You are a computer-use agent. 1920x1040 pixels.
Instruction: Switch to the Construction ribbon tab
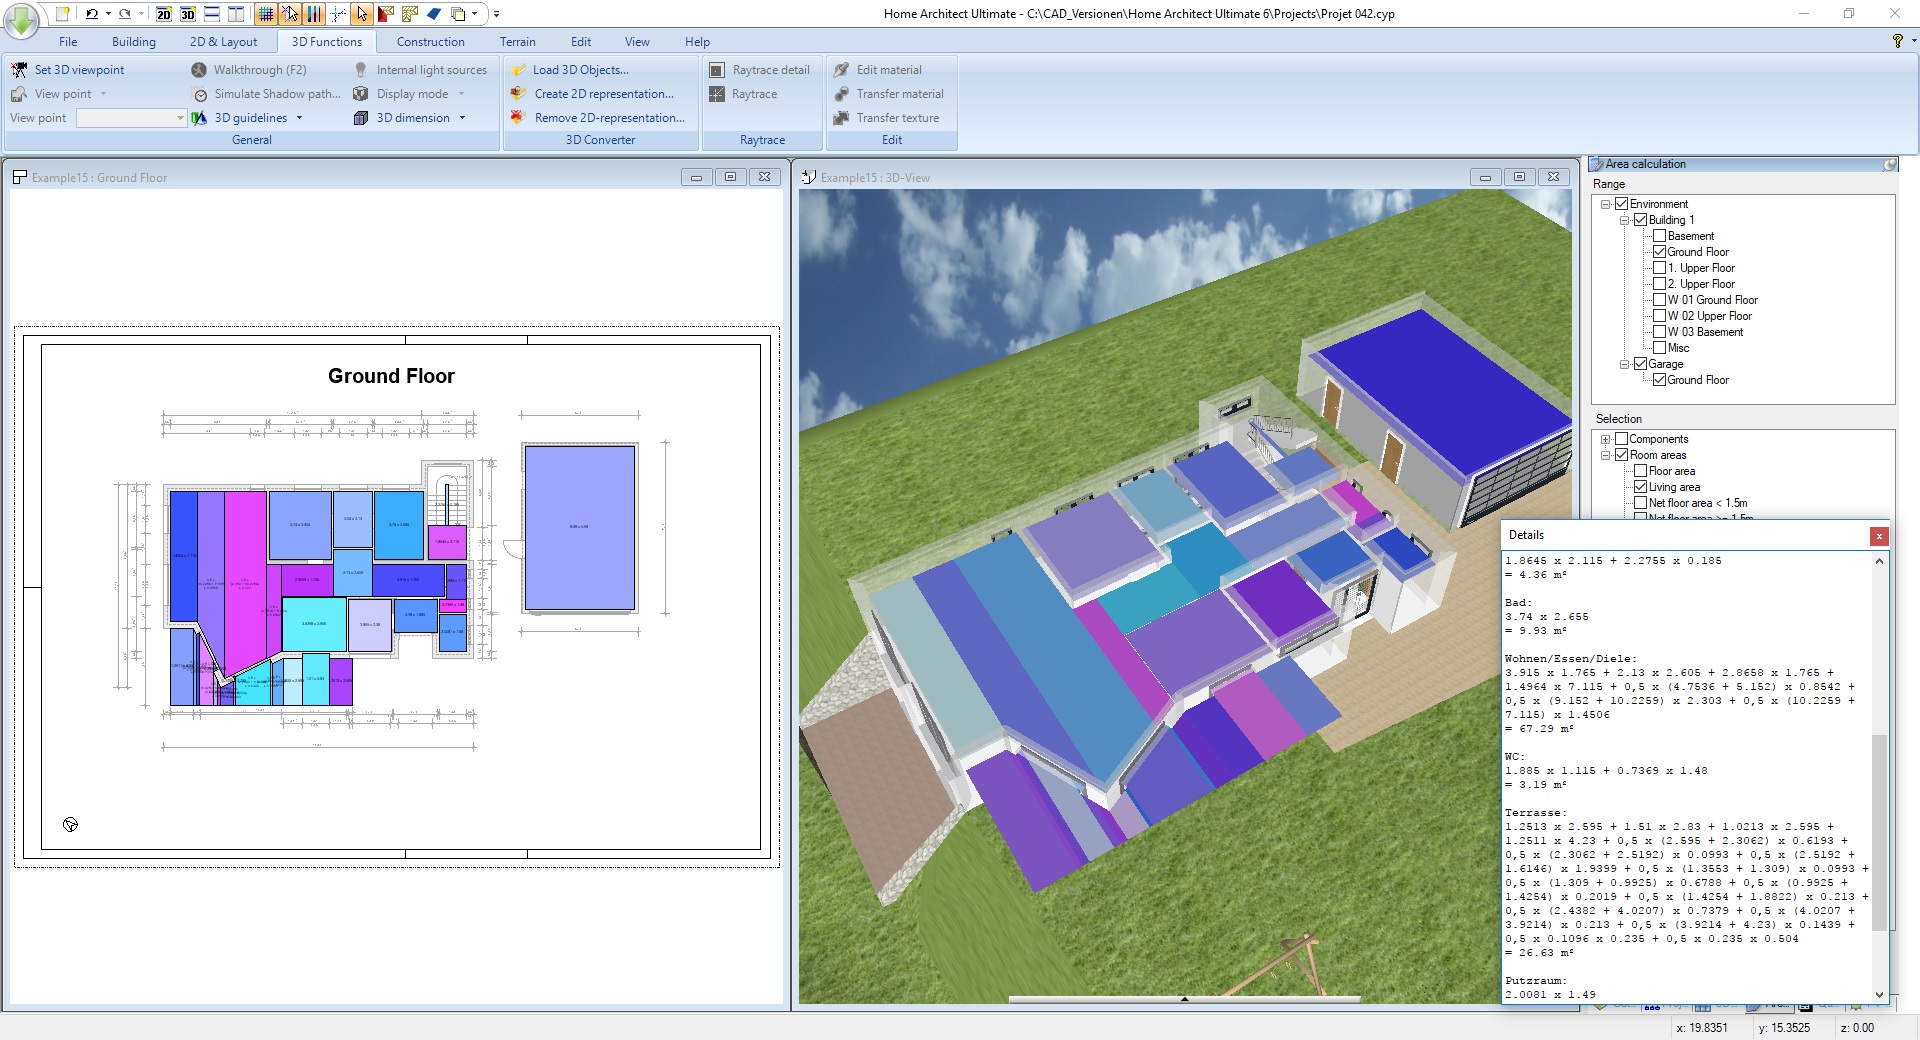(x=430, y=41)
